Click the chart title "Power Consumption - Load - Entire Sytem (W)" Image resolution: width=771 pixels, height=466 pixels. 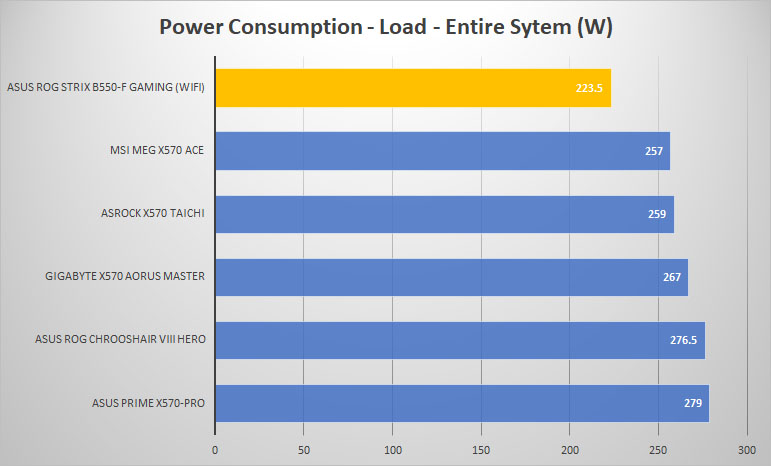pyautogui.click(x=386, y=28)
